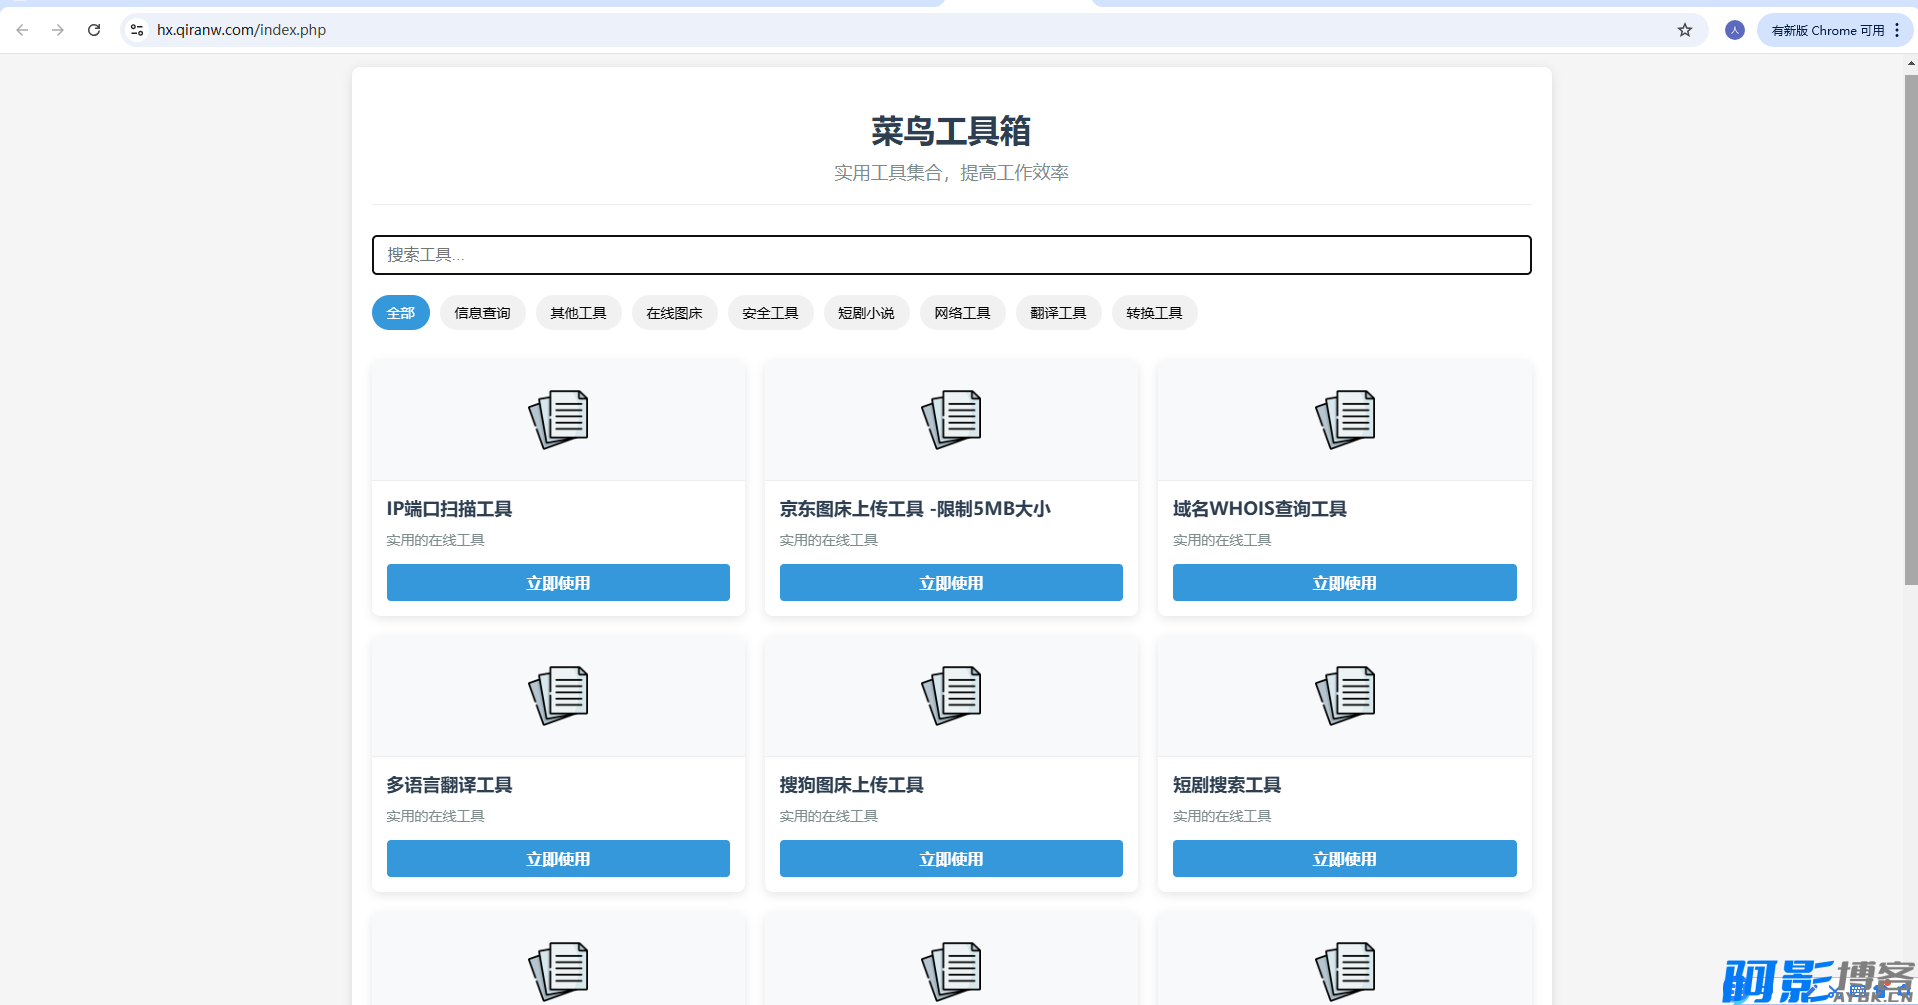Go back with the browser back arrow
This screenshot has height=1005, width=1918.
(x=22, y=30)
